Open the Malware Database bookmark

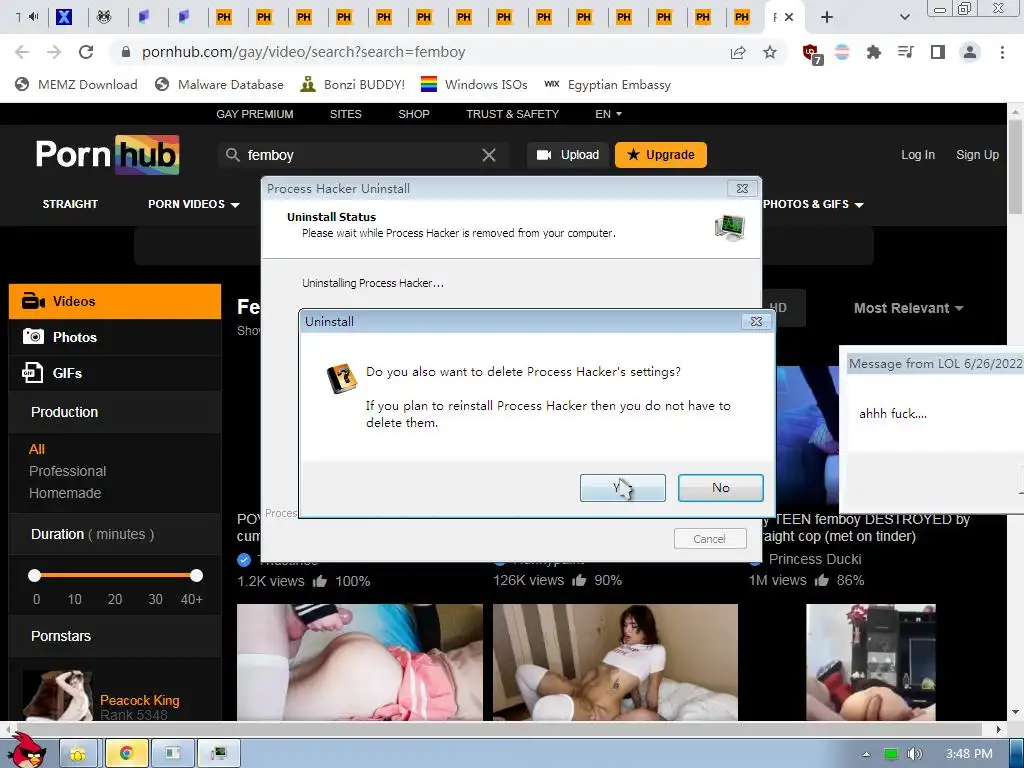(x=219, y=85)
